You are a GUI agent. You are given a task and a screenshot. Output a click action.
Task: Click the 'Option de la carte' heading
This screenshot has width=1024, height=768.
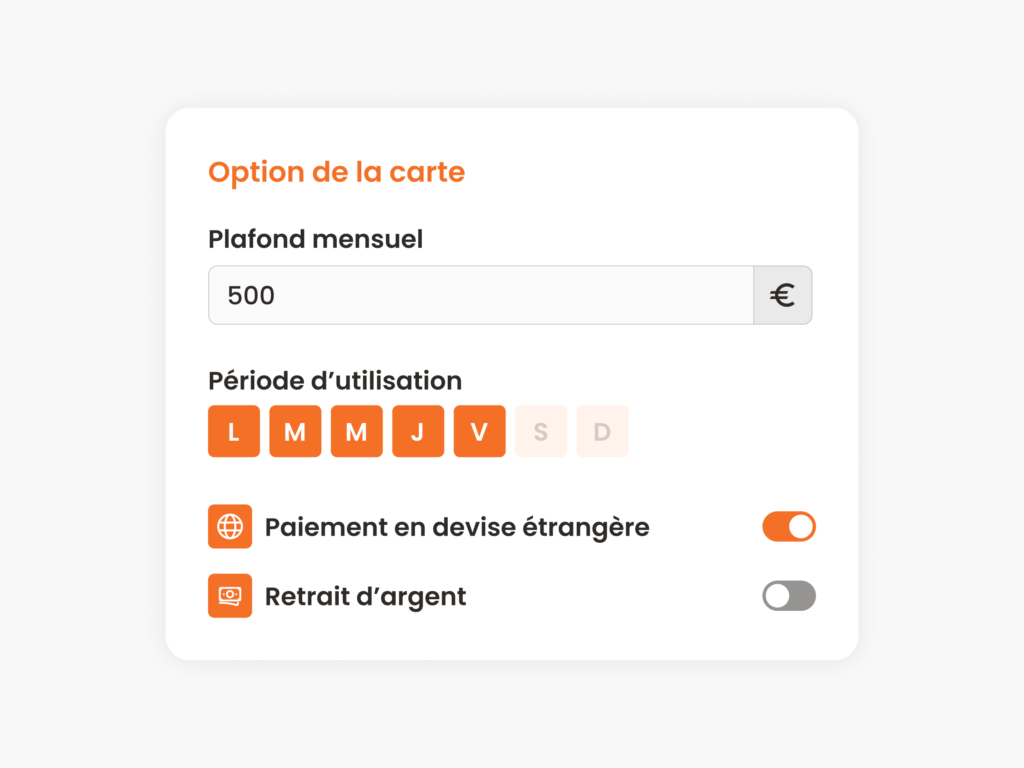(336, 172)
